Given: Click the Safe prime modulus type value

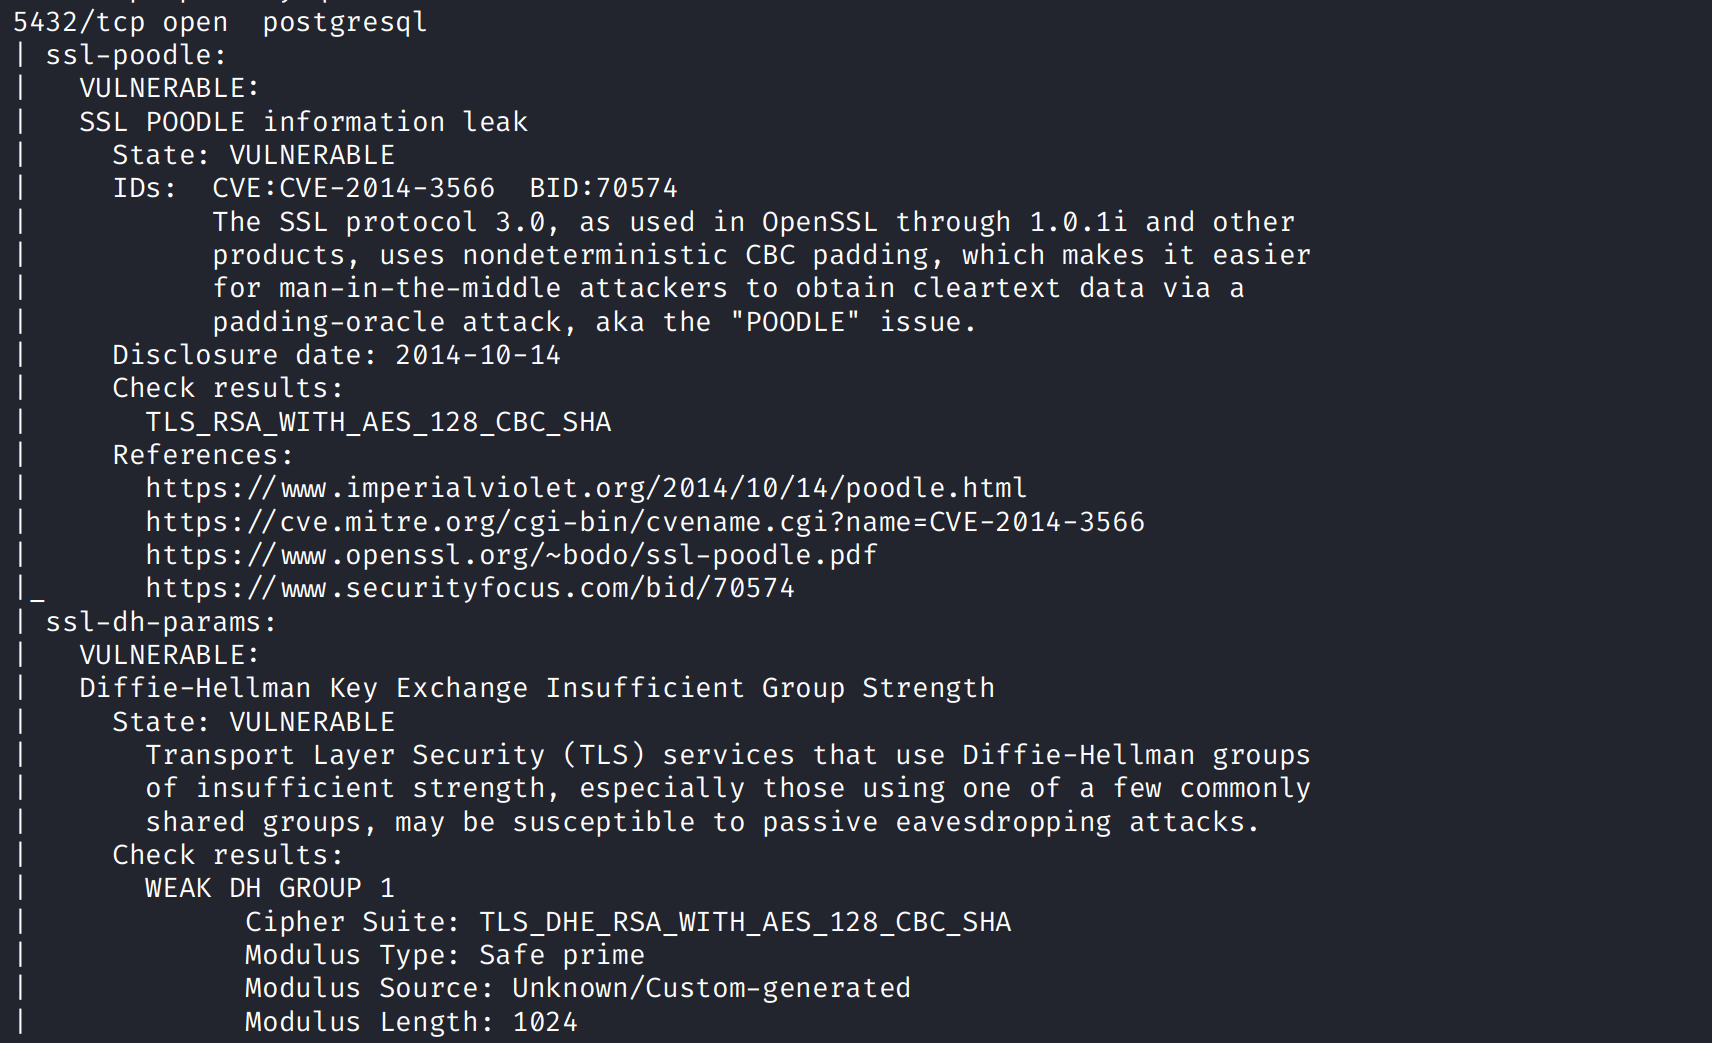Looking at the screenshot, I should click(x=561, y=955).
